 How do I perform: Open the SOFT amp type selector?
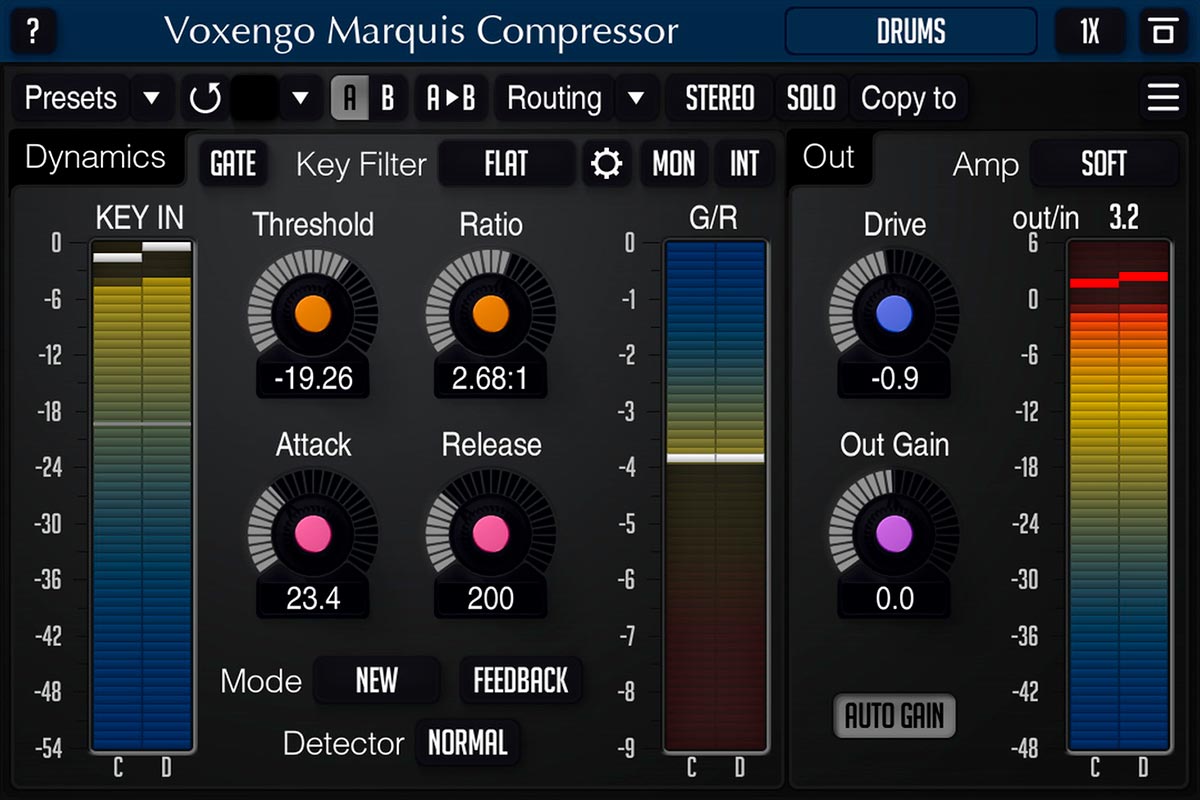pyautogui.click(x=1104, y=163)
